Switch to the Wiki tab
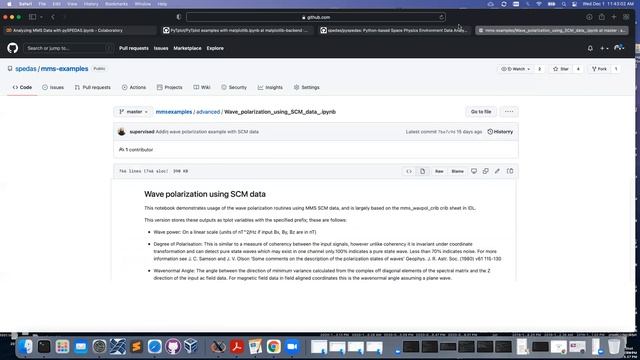Image resolution: width=640 pixels, height=360 pixels. [202, 87]
